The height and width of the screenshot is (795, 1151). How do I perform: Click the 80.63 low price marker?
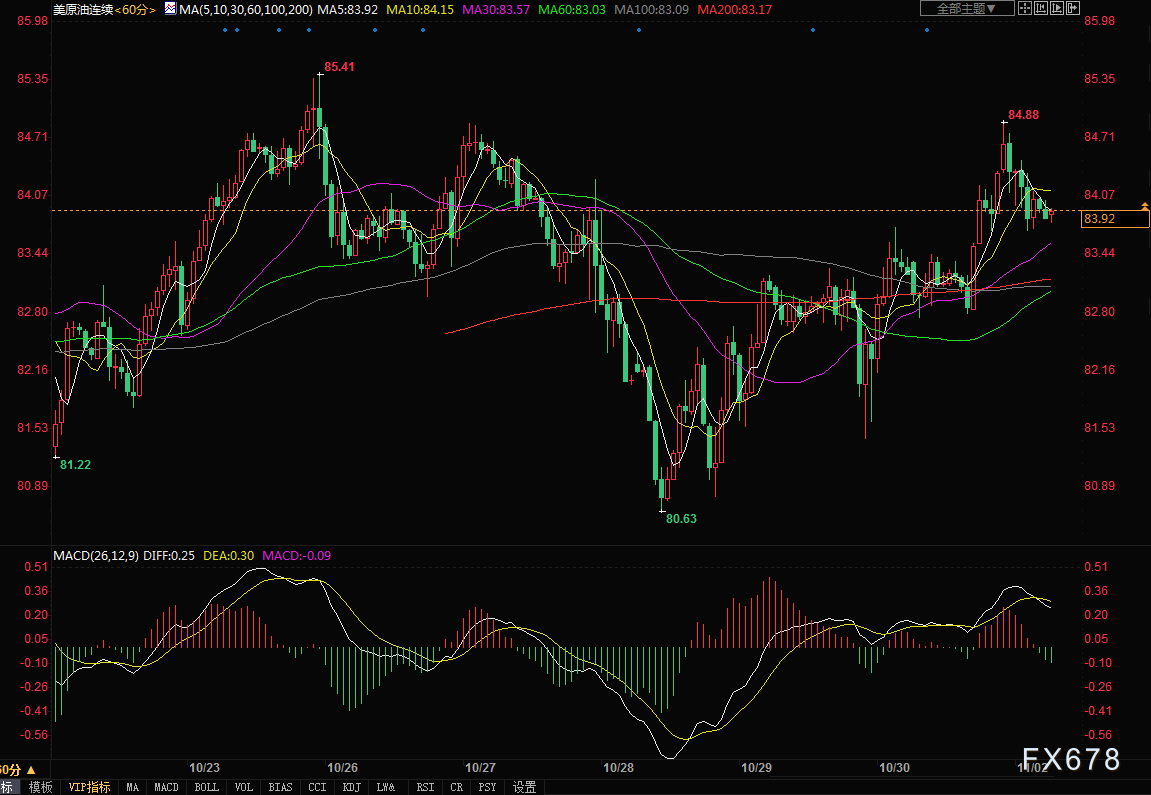point(681,518)
